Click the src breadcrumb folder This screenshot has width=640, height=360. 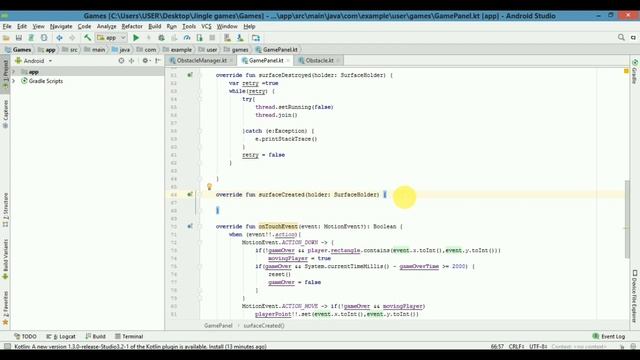pyautogui.click(x=70, y=49)
